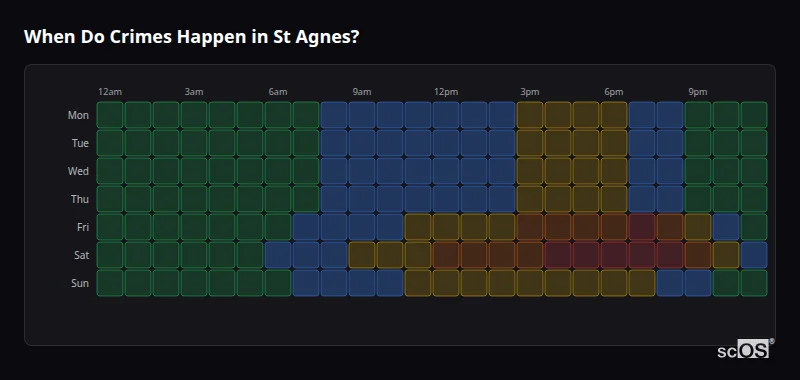Viewport: 800px width, 380px height.
Task: Select the Wednesday 9am heatmap cell
Action: pos(362,171)
